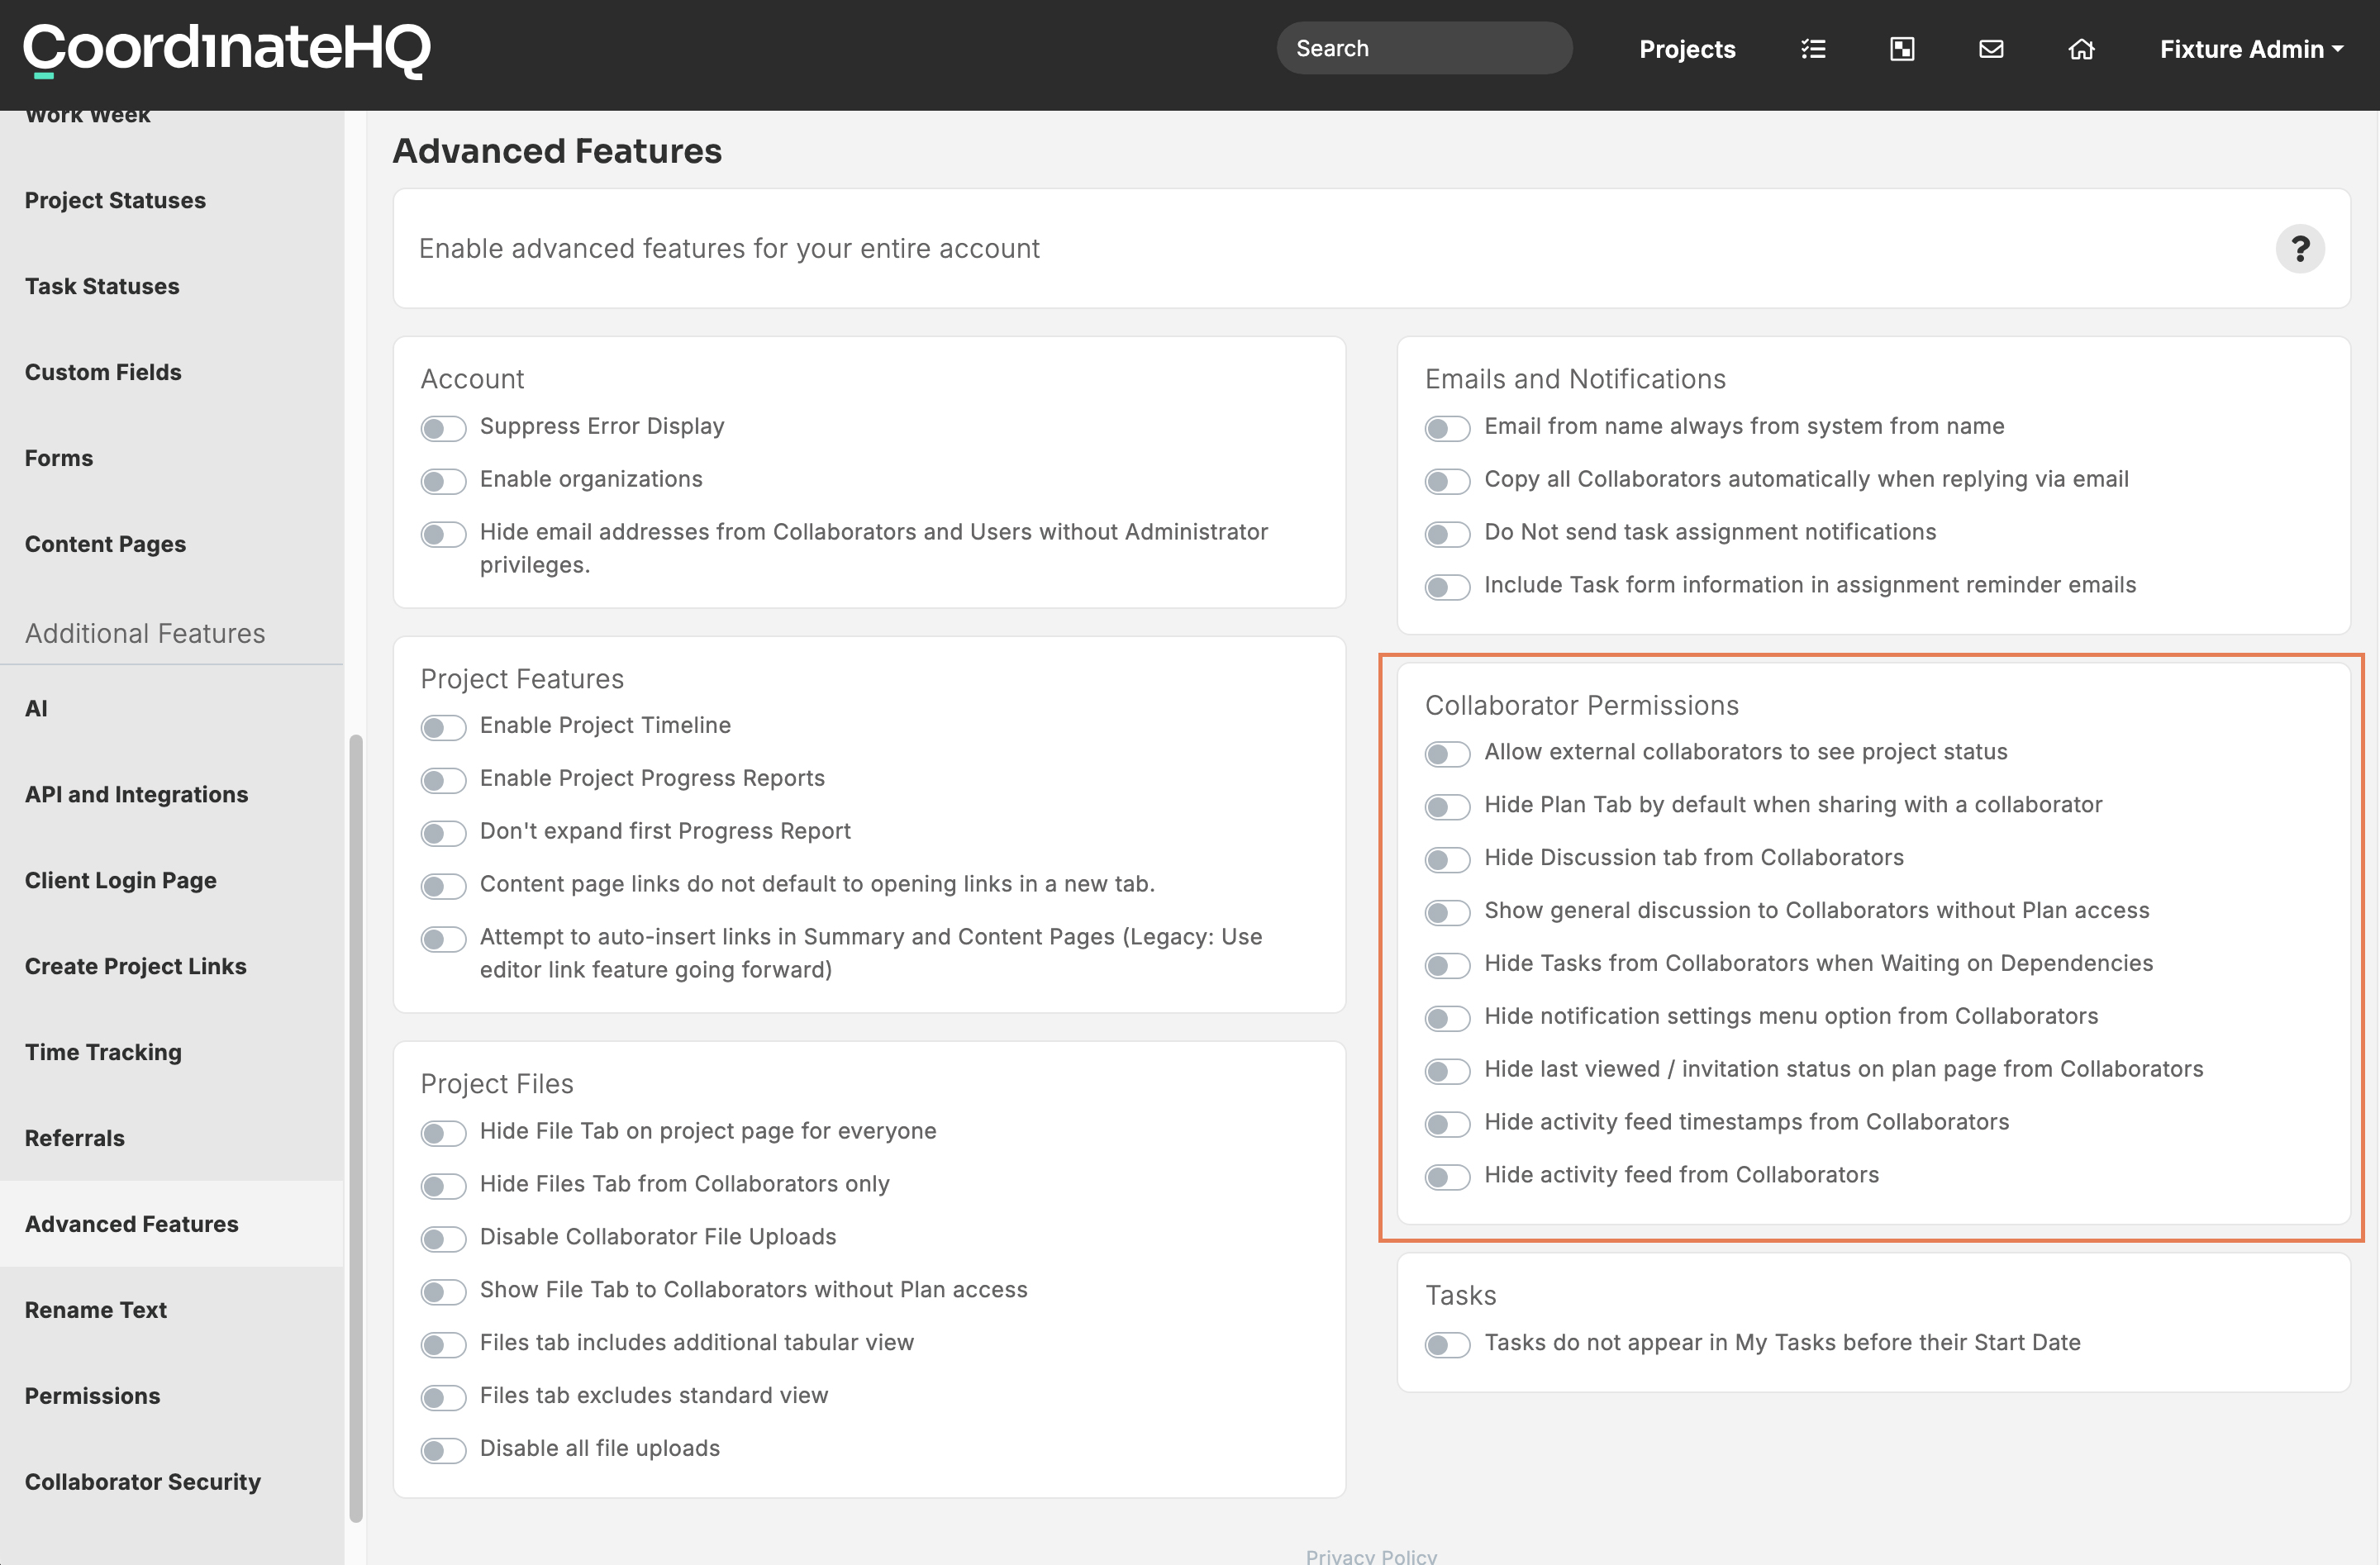The image size is (2380, 1565).
Task: Open the mail envelope icon
Action: (1991, 49)
